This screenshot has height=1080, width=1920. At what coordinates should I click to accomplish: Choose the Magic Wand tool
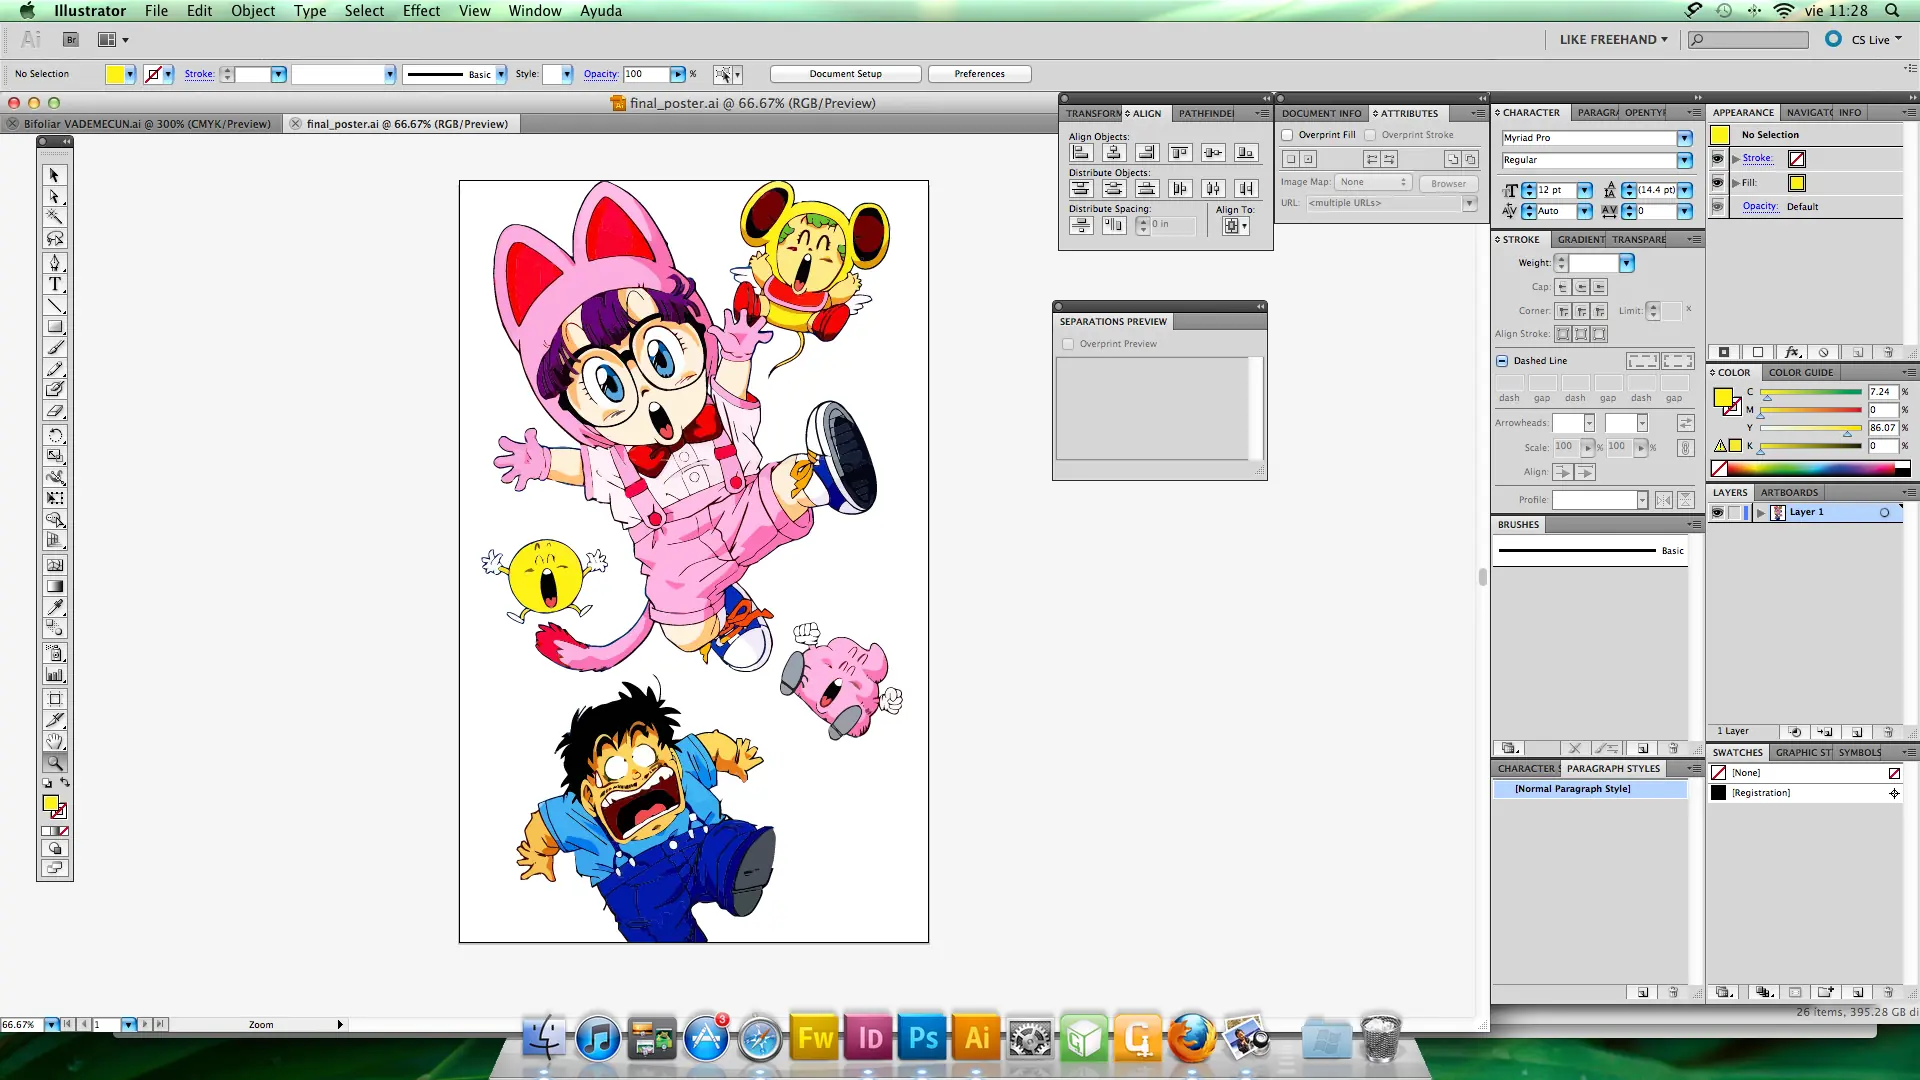point(55,217)
